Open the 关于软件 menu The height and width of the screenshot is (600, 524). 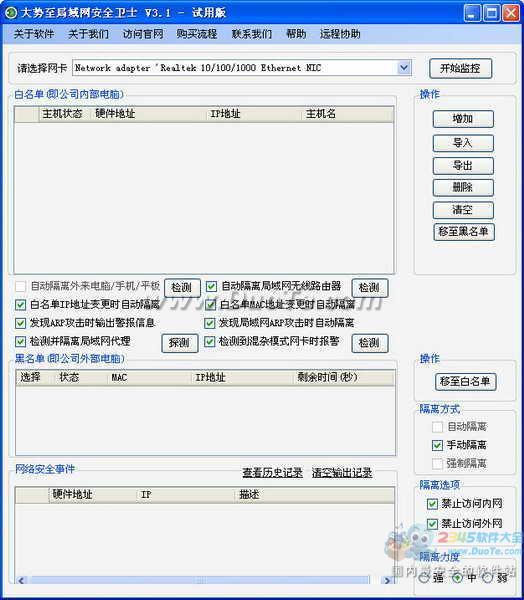pyautogui.click(x=34, y=34)
